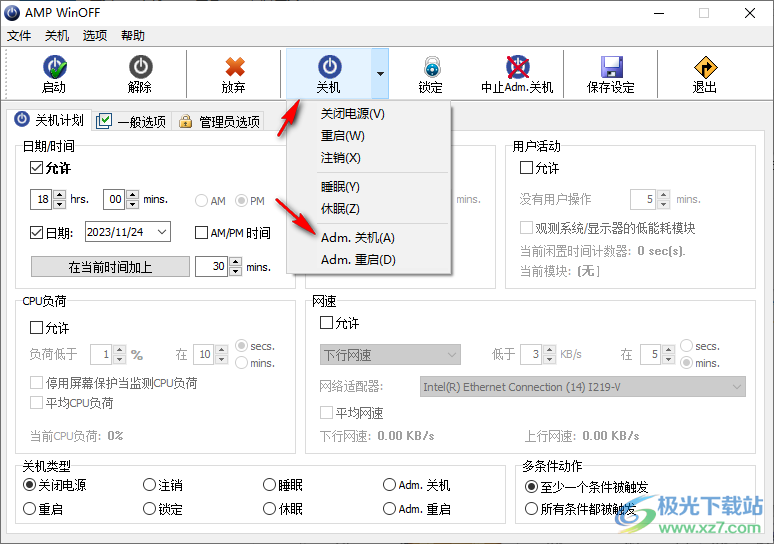Select 至少一个条件被触发 radio option
Viewport: 774px width, 544px height.
531,487
